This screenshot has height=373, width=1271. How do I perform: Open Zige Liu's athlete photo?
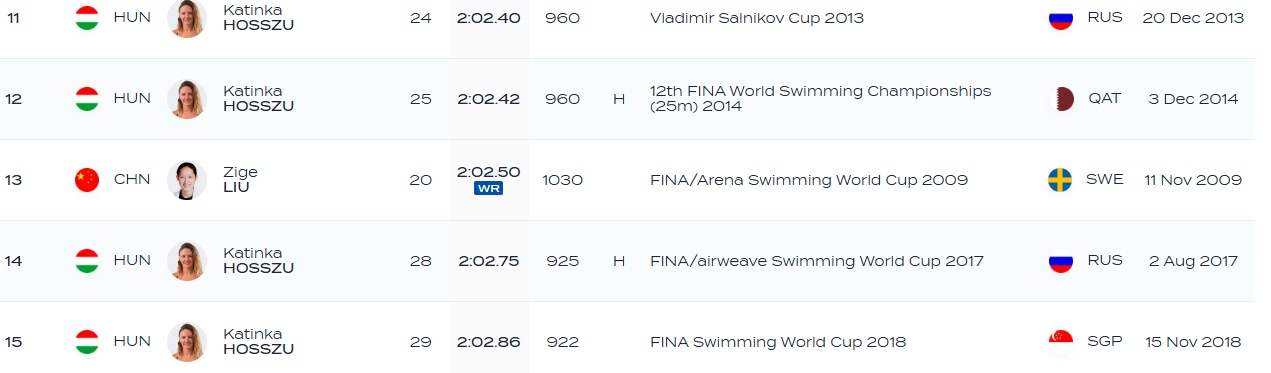click(x=187, y=180)
